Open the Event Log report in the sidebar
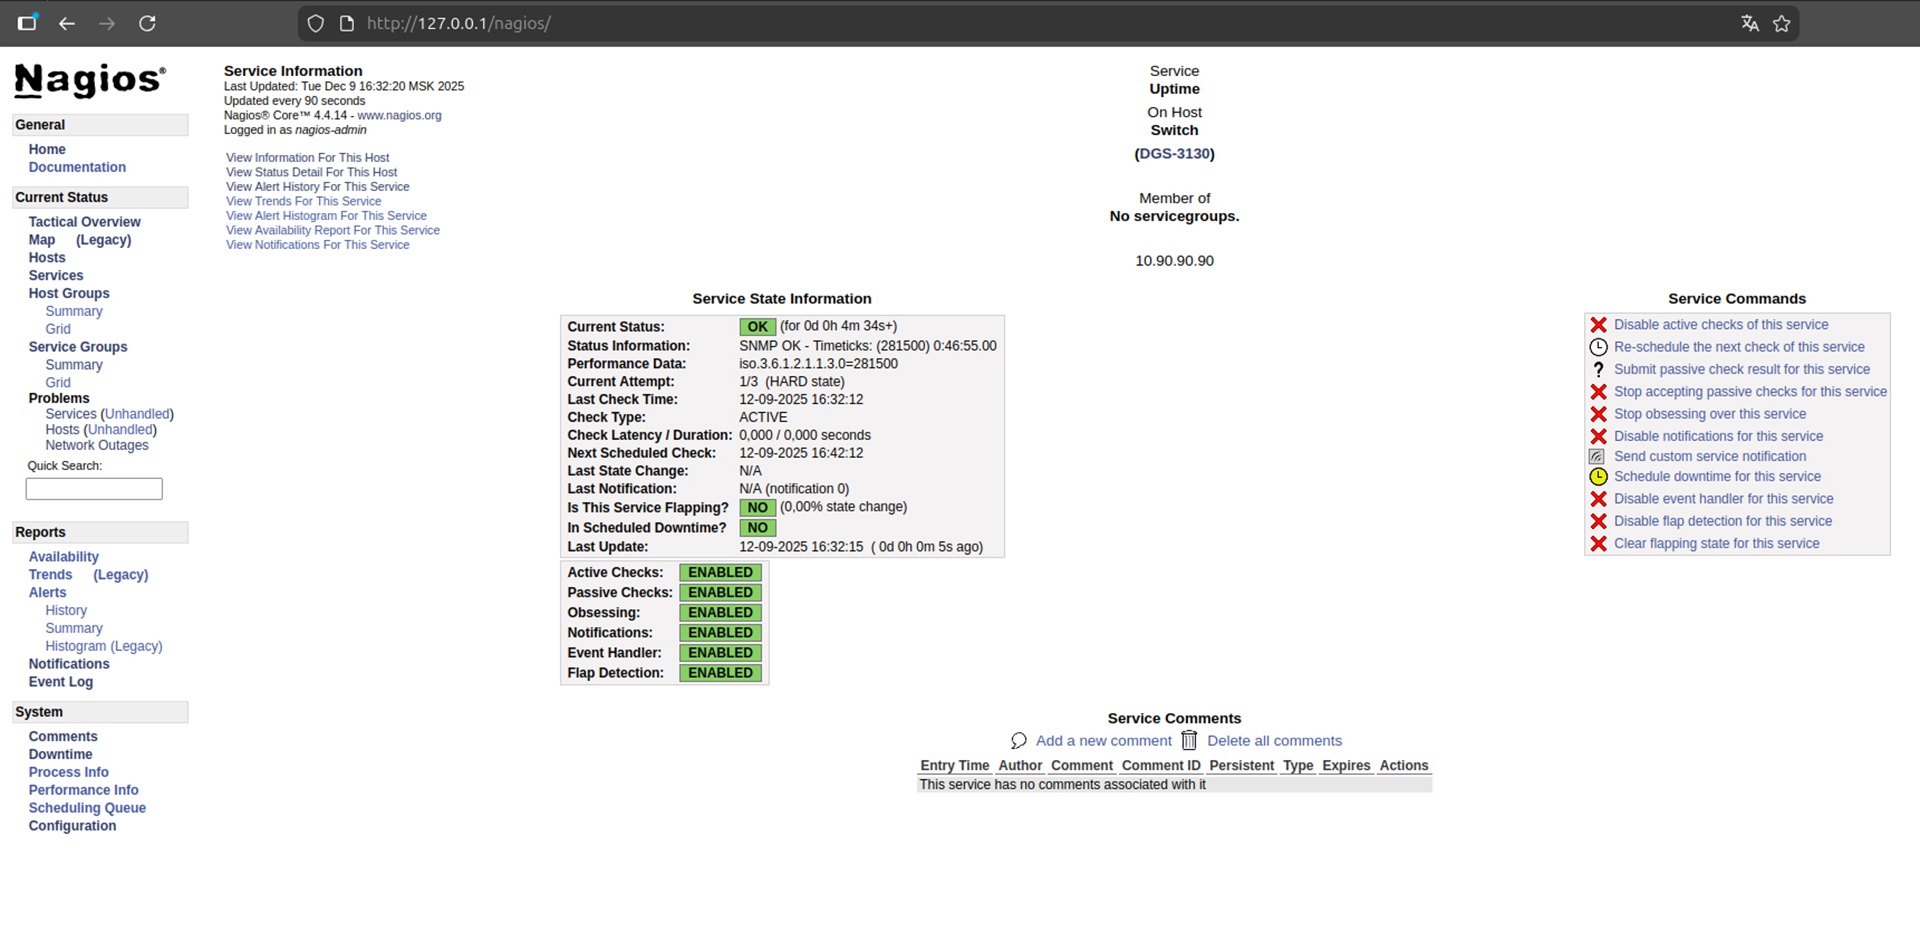 (x=60, y=682)
